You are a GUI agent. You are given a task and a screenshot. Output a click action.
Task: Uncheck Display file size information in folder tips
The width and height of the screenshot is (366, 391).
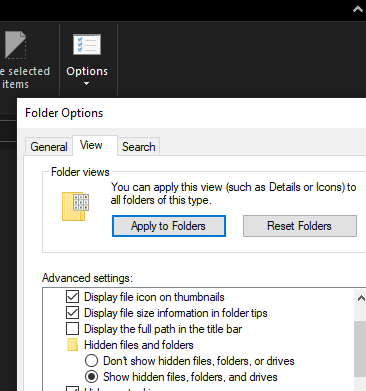coord(72,313)
